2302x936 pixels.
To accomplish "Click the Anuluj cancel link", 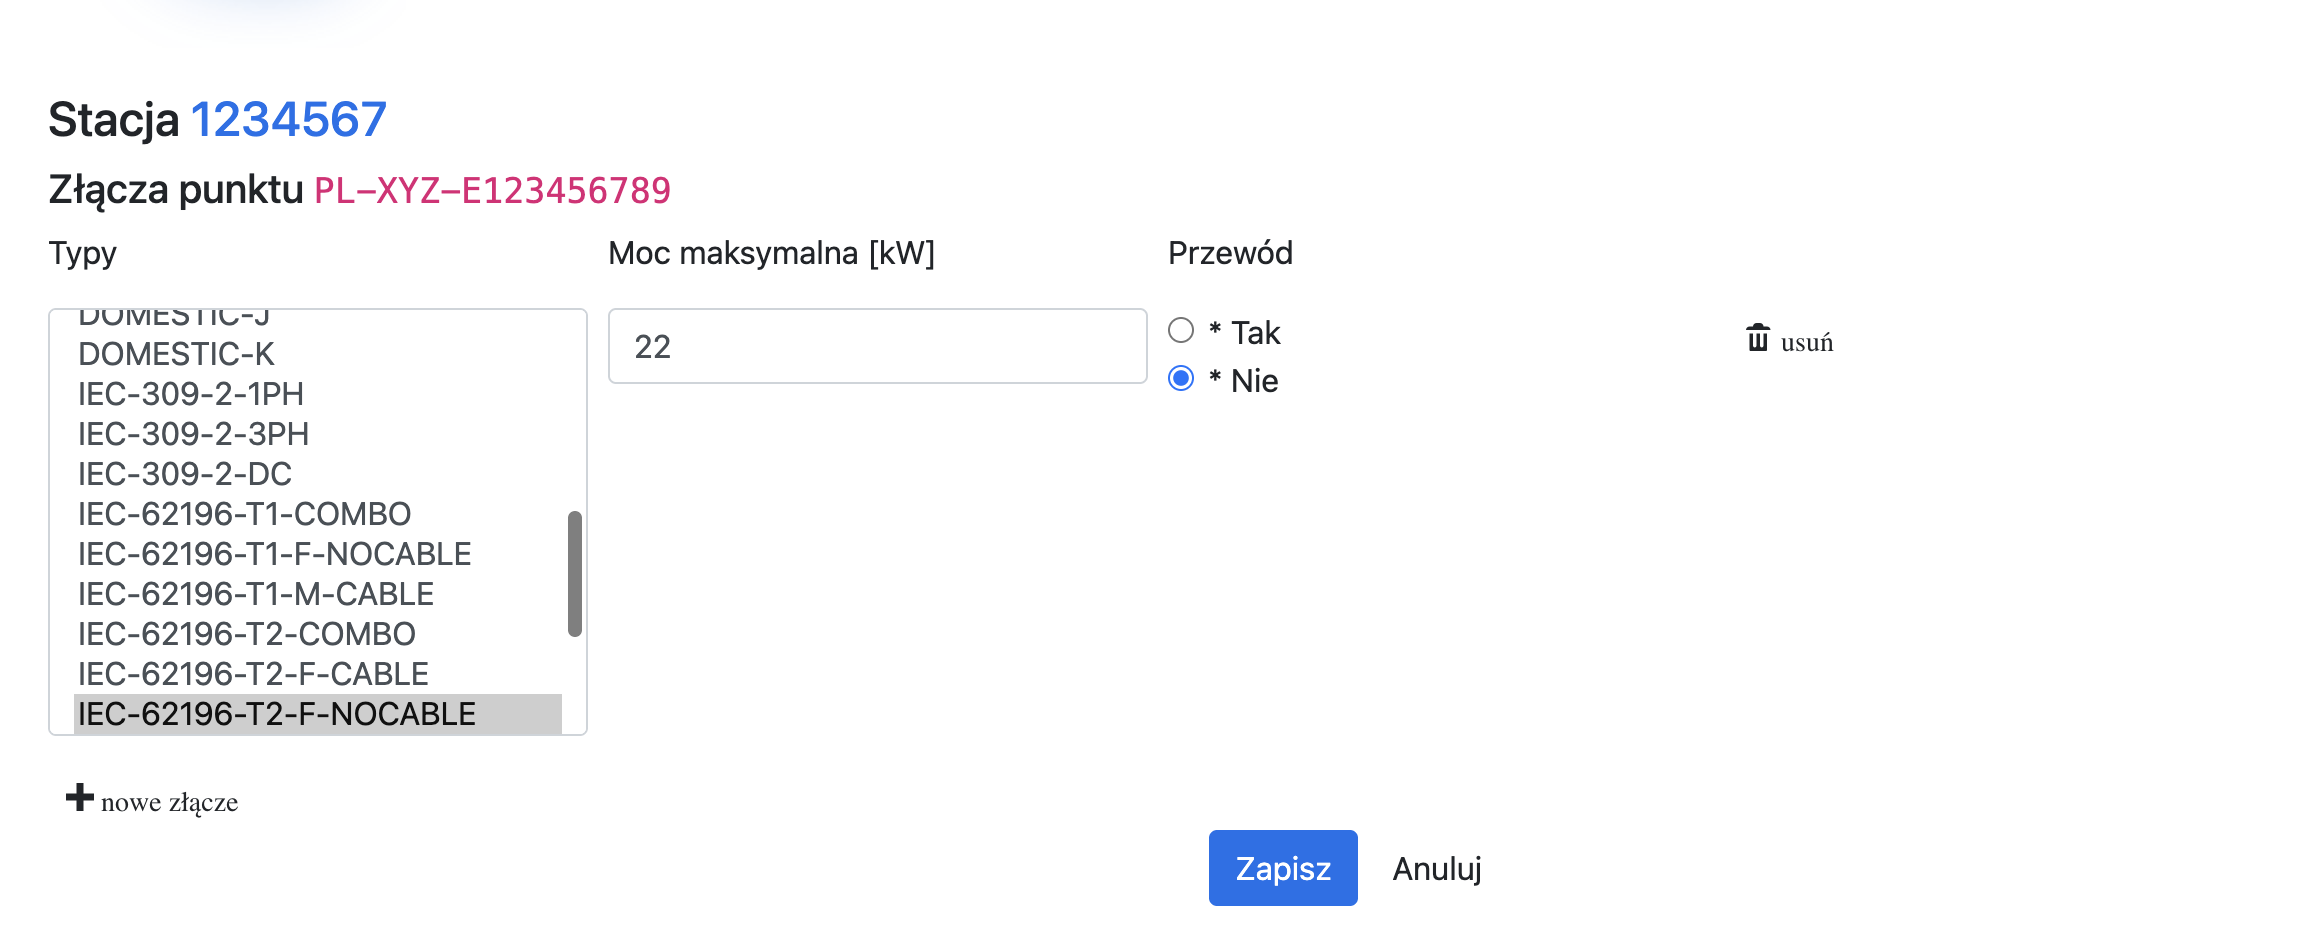I will coord(1436,868).
